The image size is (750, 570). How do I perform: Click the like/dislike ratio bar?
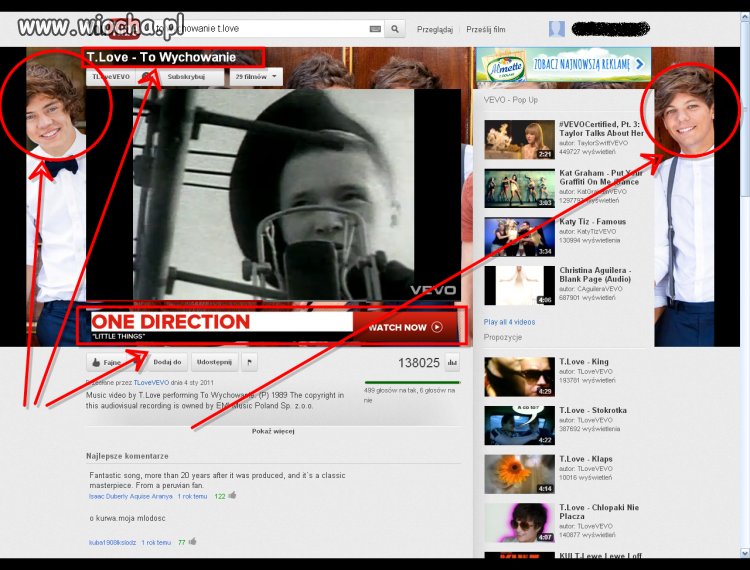pos(412,383)
